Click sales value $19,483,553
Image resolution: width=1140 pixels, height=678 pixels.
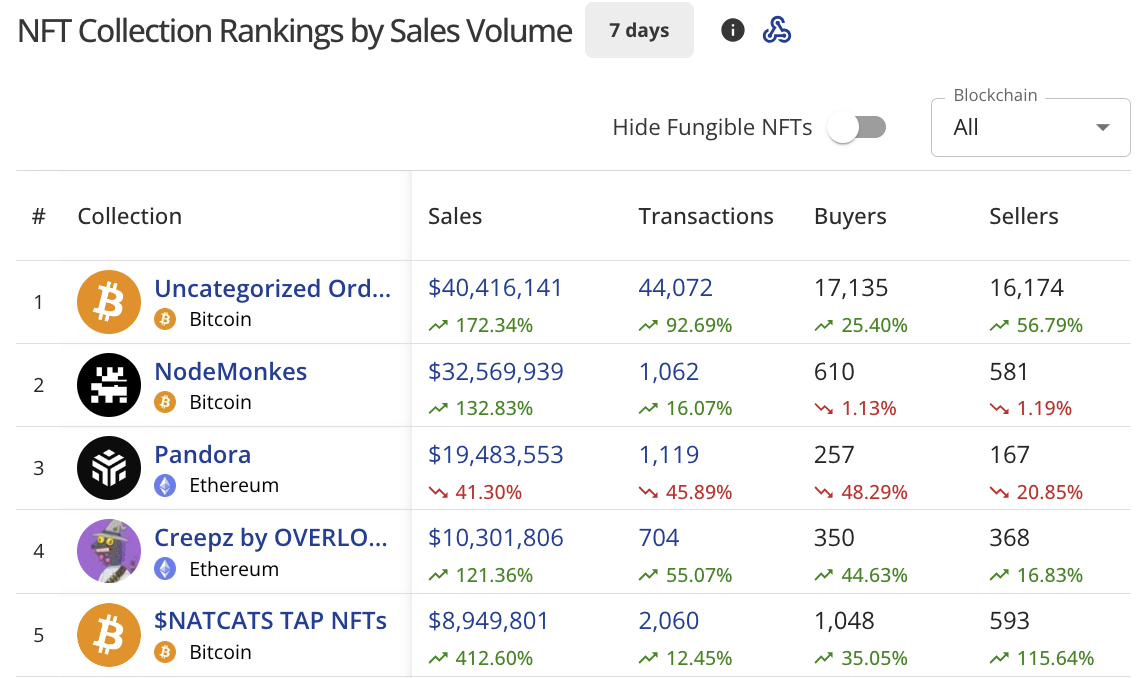[x=496, y=454]
